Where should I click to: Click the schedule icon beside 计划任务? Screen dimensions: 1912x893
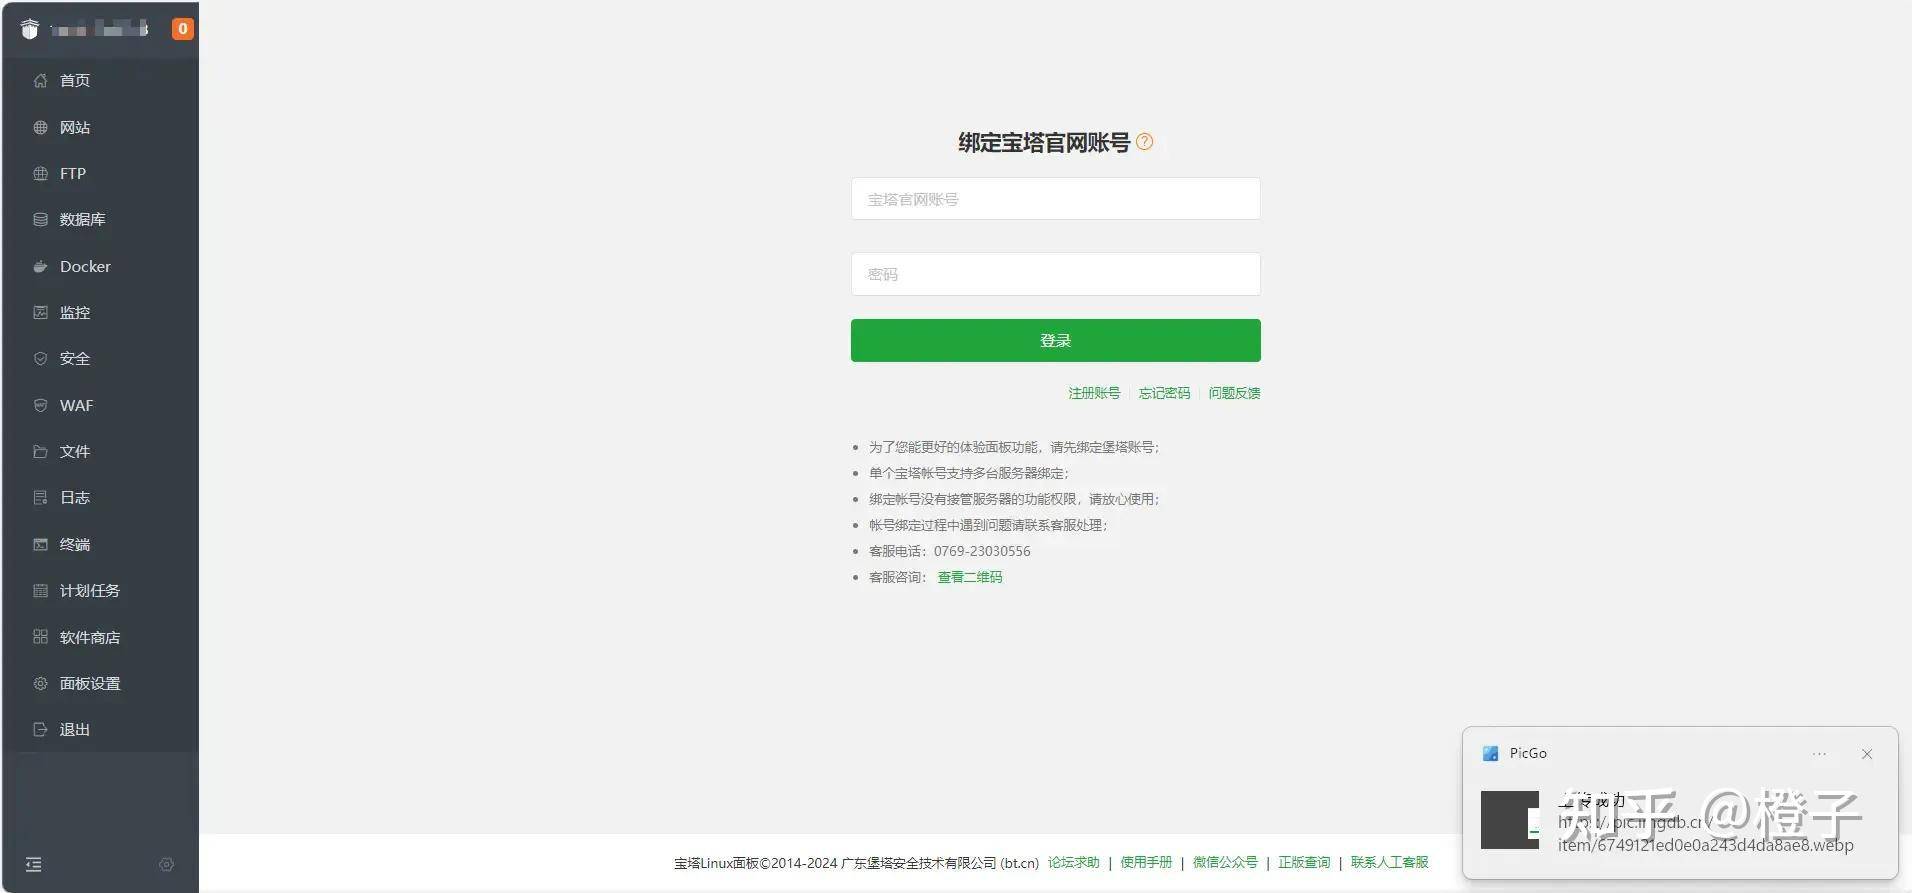[x=40, y=590]
